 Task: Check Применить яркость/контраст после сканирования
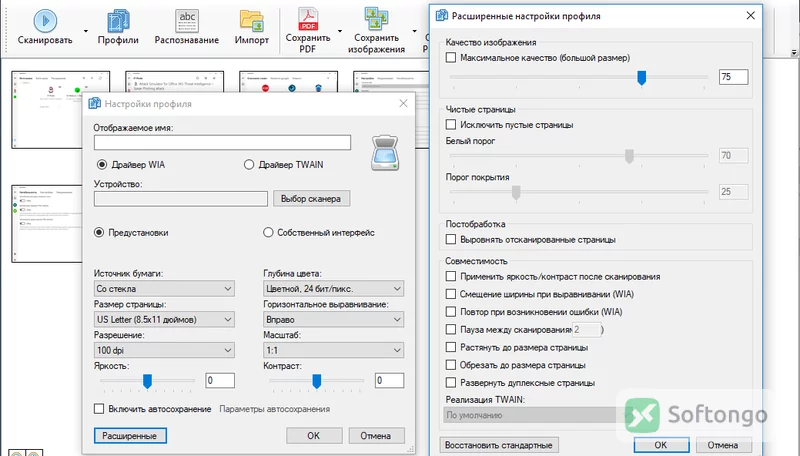click(x=451, y=276)
